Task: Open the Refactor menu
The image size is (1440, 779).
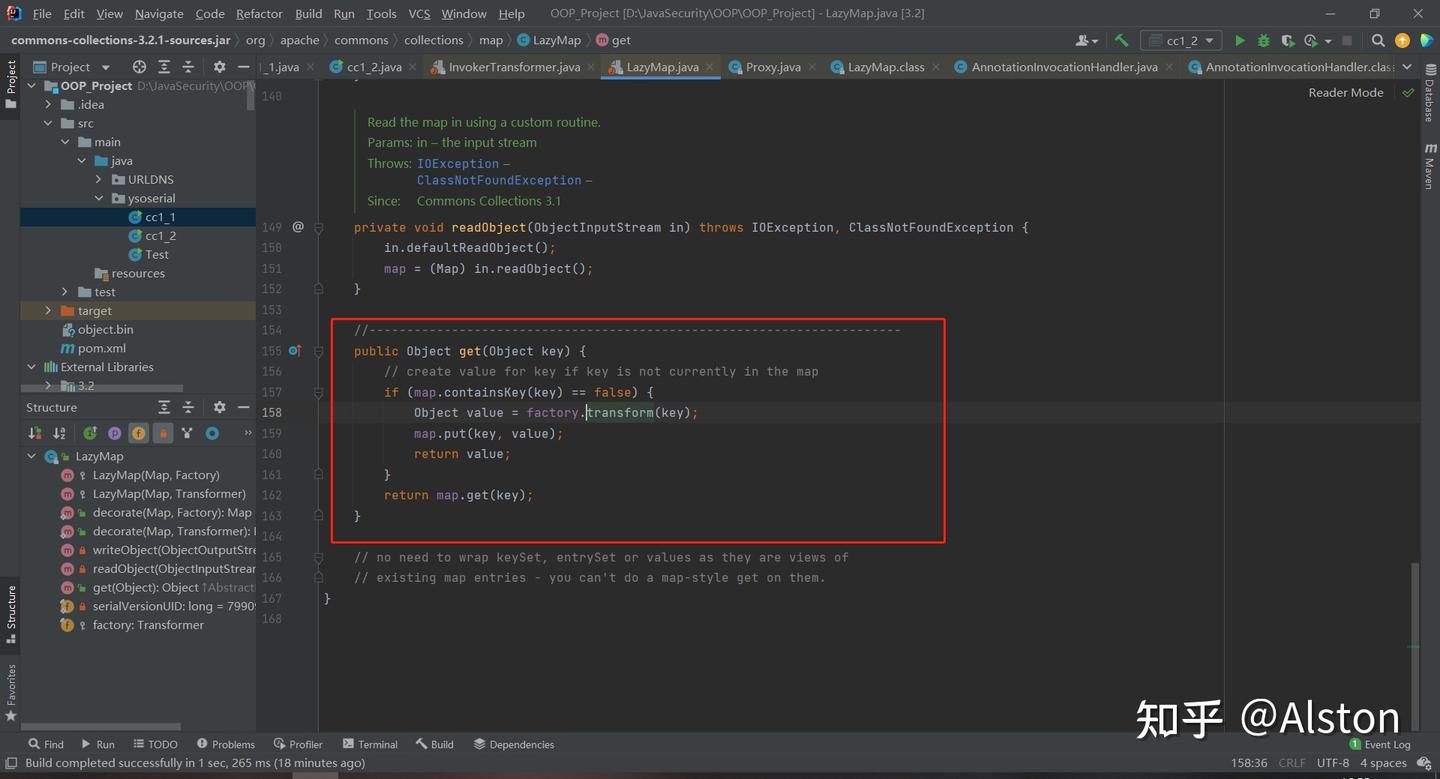Action: pyautogui.click(x=259, y=14)
